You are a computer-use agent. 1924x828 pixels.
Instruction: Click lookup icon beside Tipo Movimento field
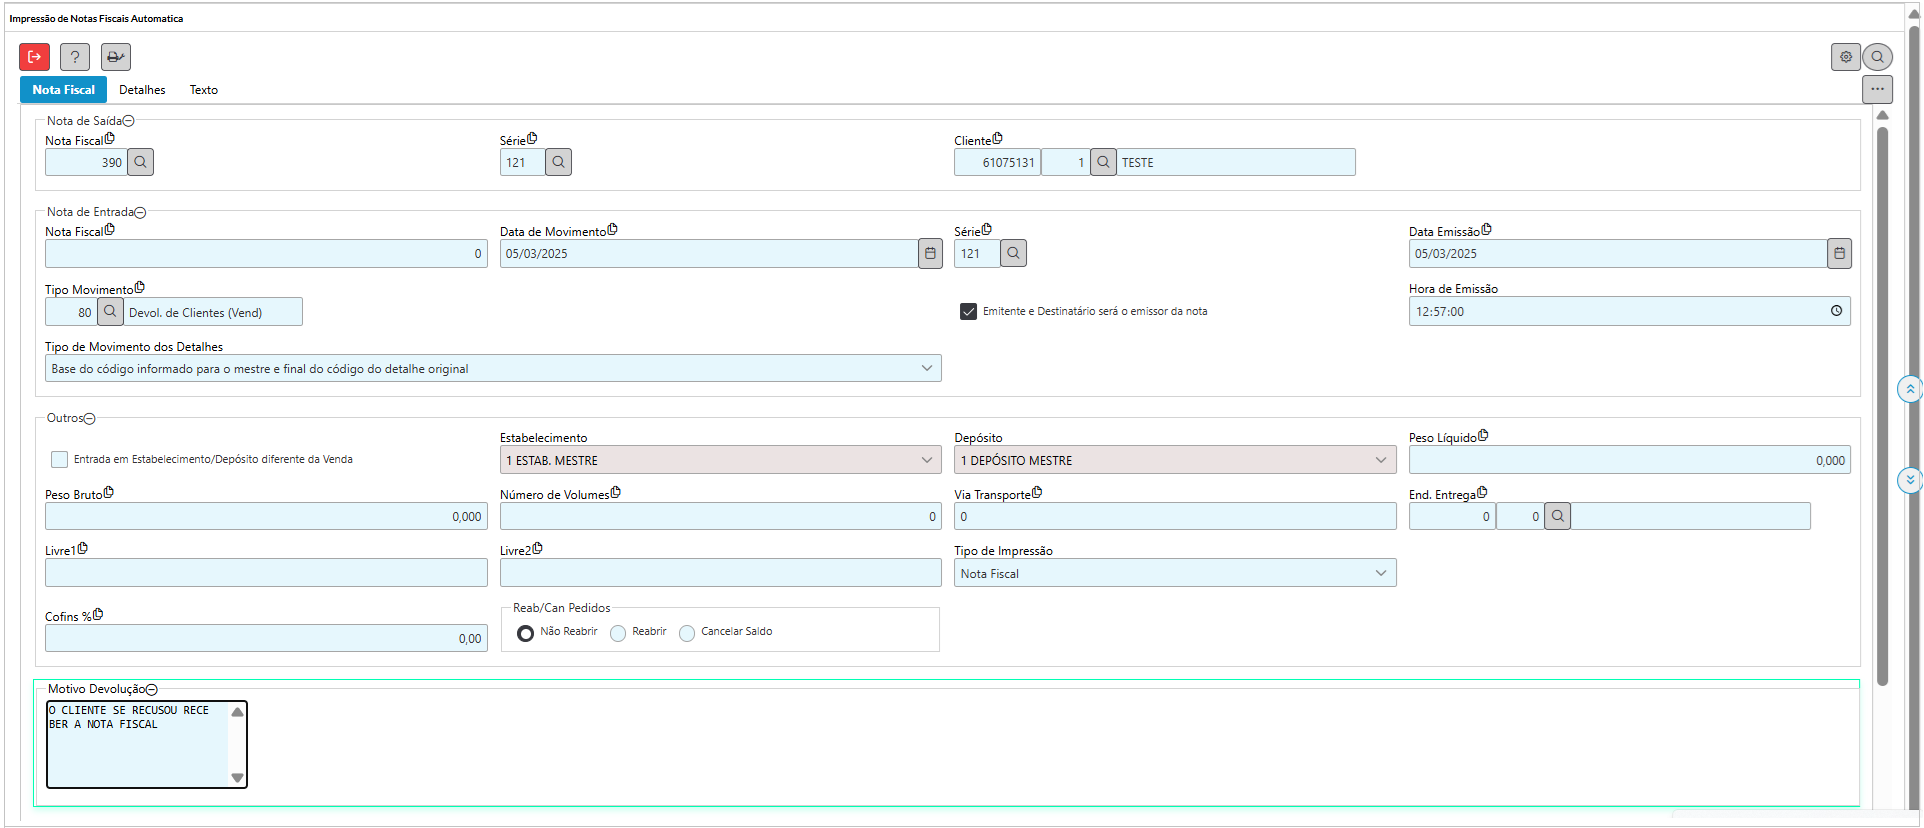110,312
